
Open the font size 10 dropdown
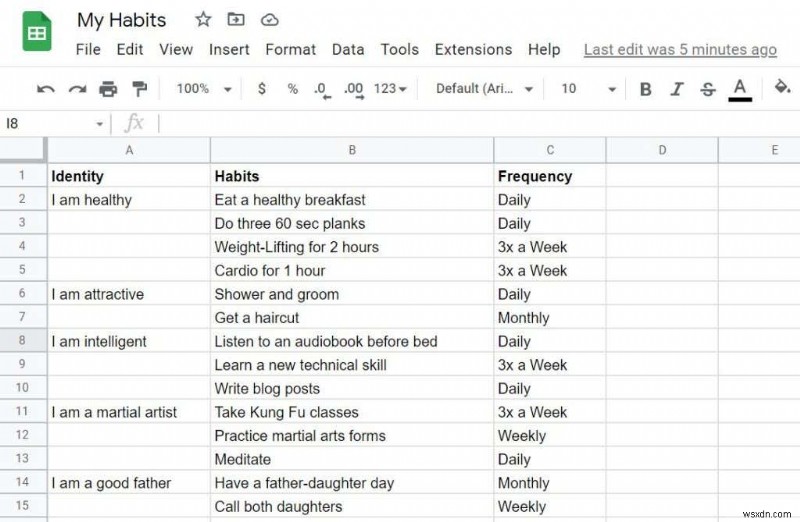[x=588, y=89]
